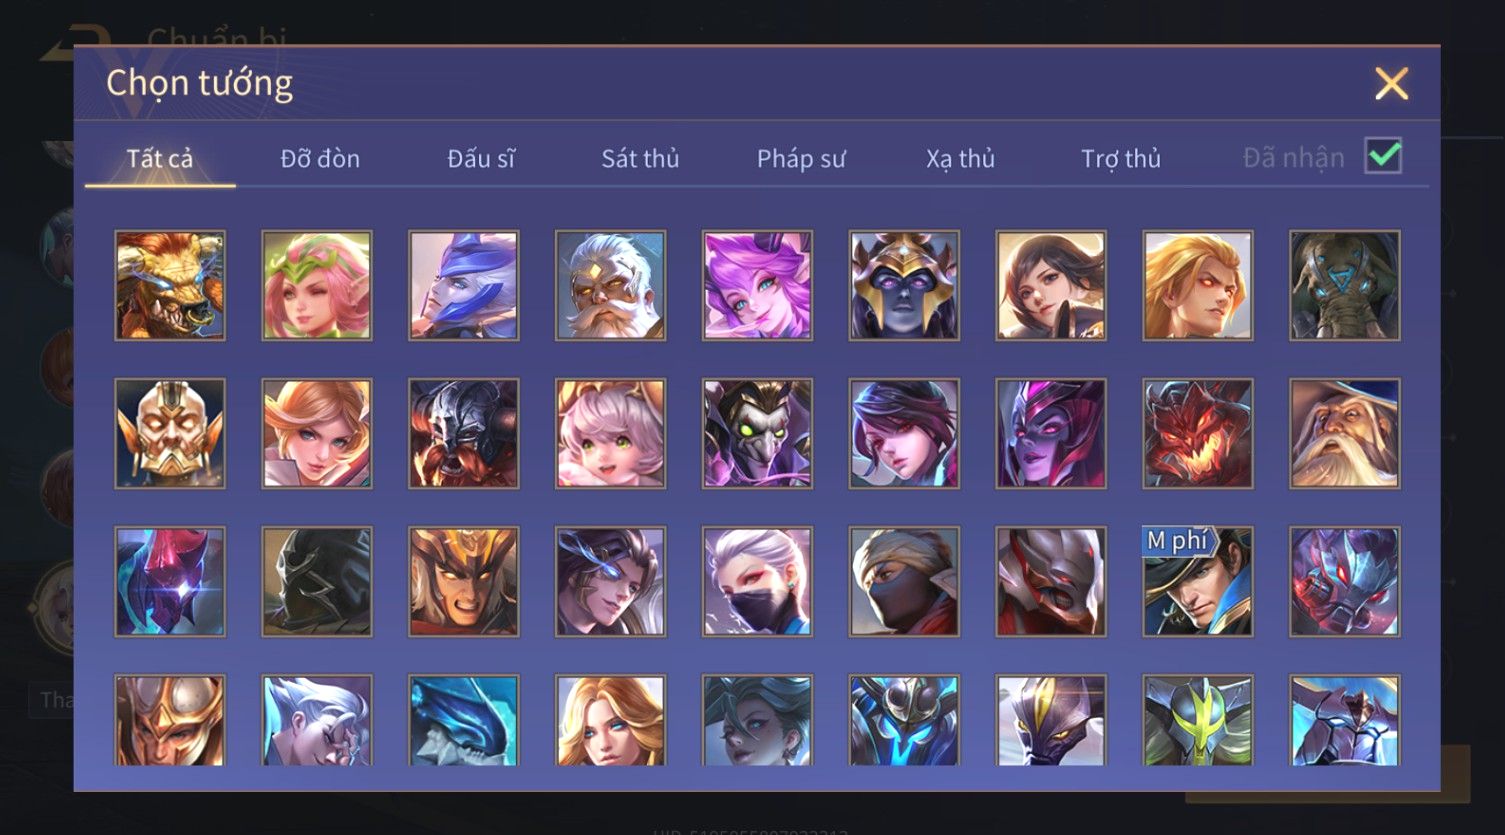Image resolution: width=1505 pixels, height=835 pixels.
Task: Close the 'Chọn tướng' dialog
Action: [x=1391, y=83]
